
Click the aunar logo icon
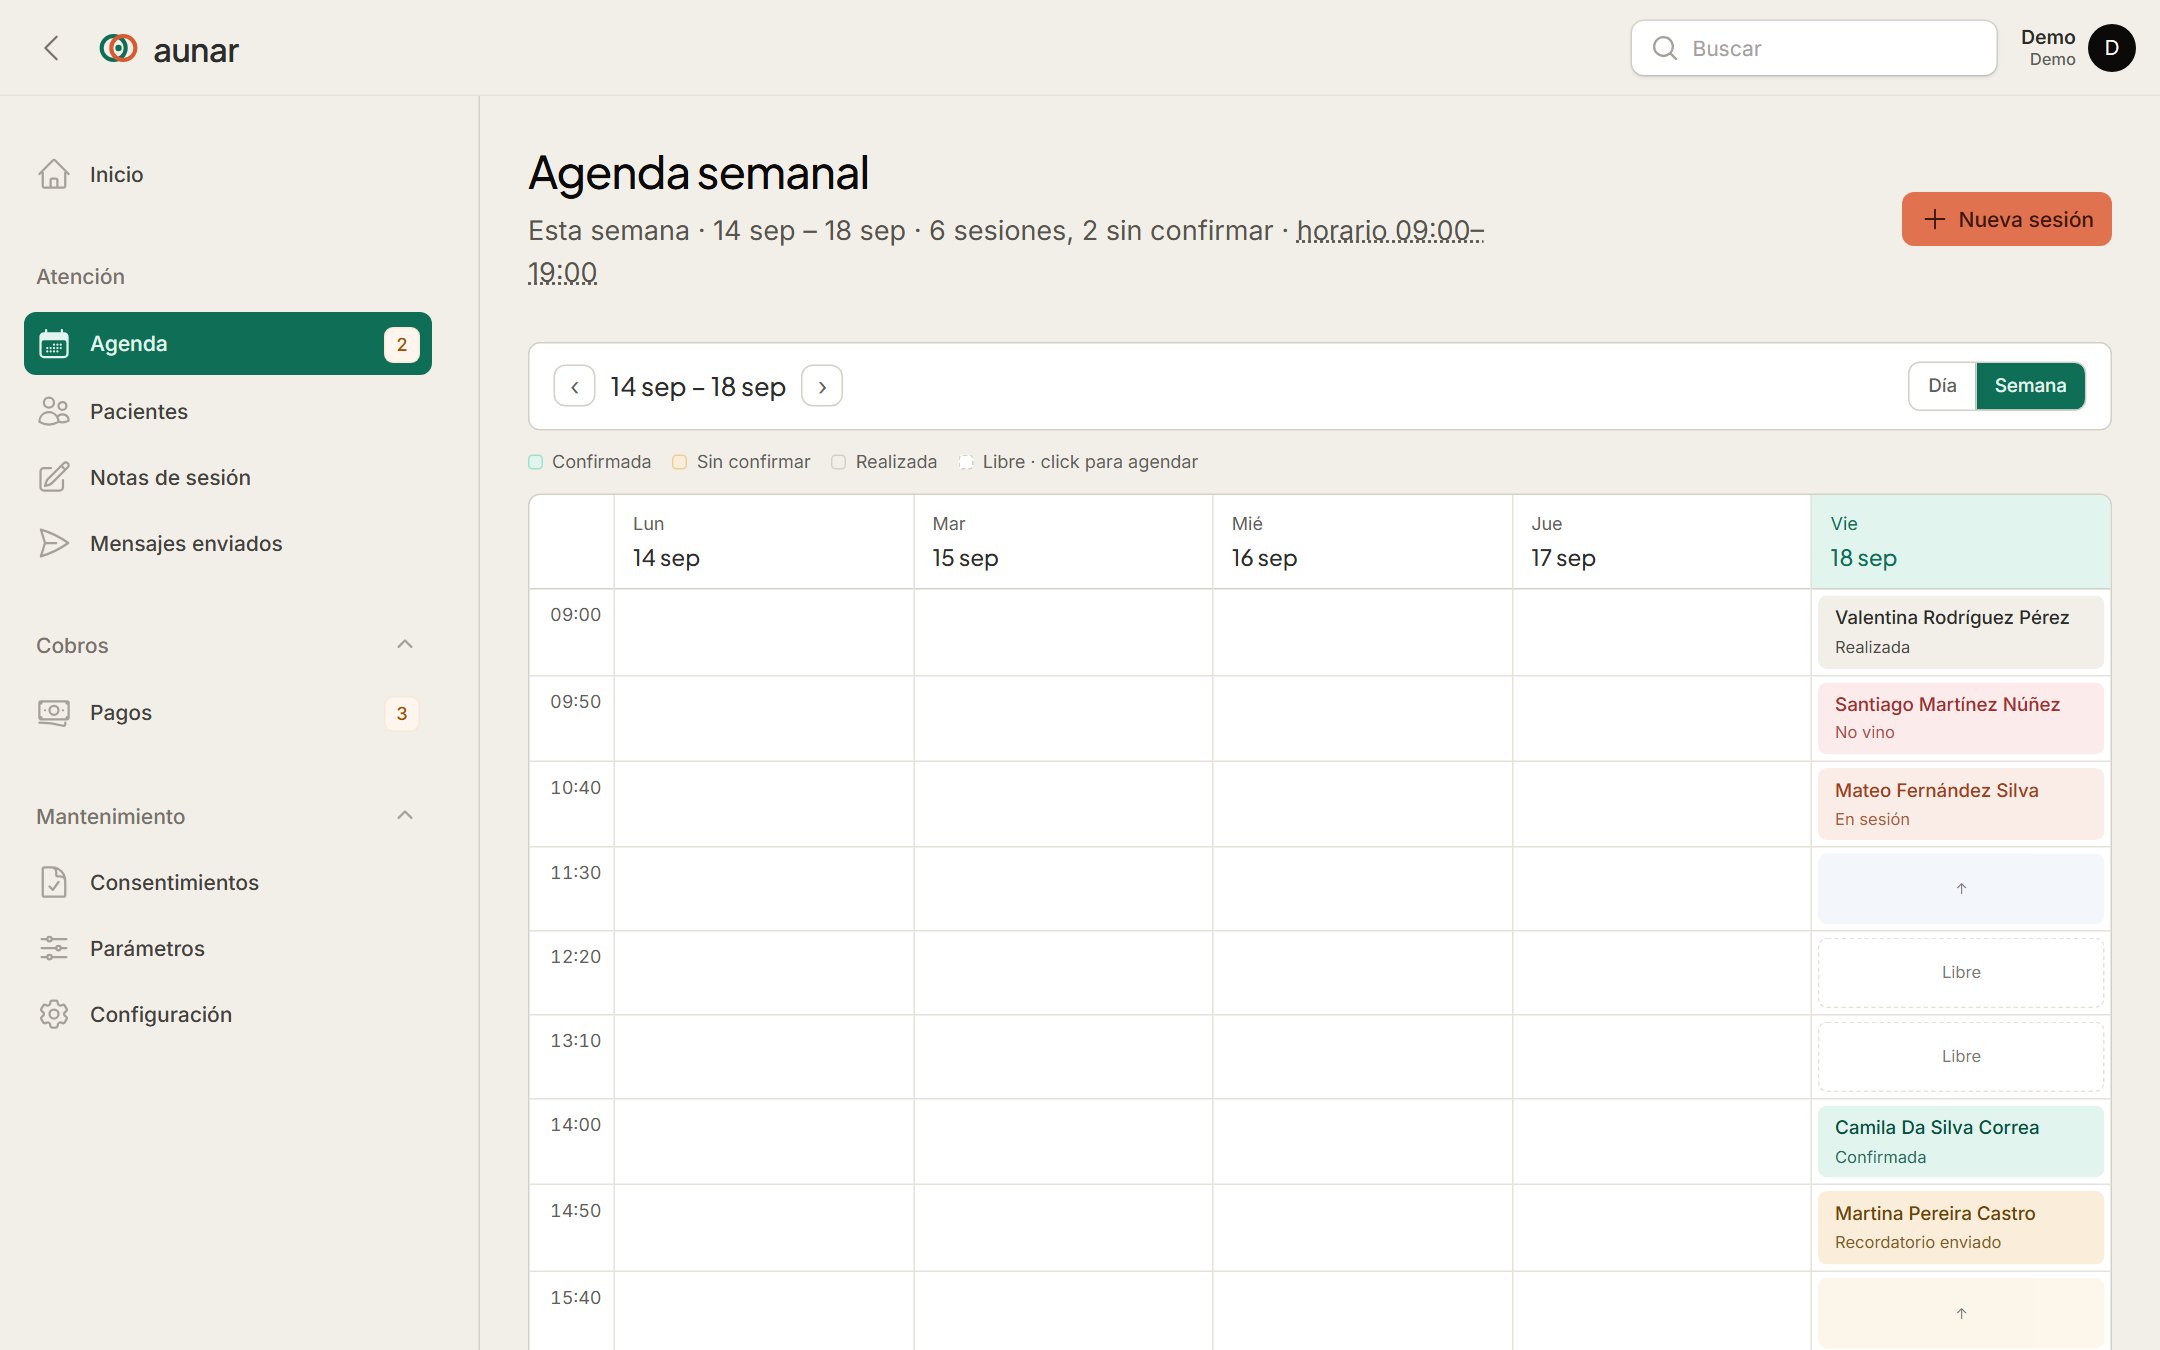118,48
